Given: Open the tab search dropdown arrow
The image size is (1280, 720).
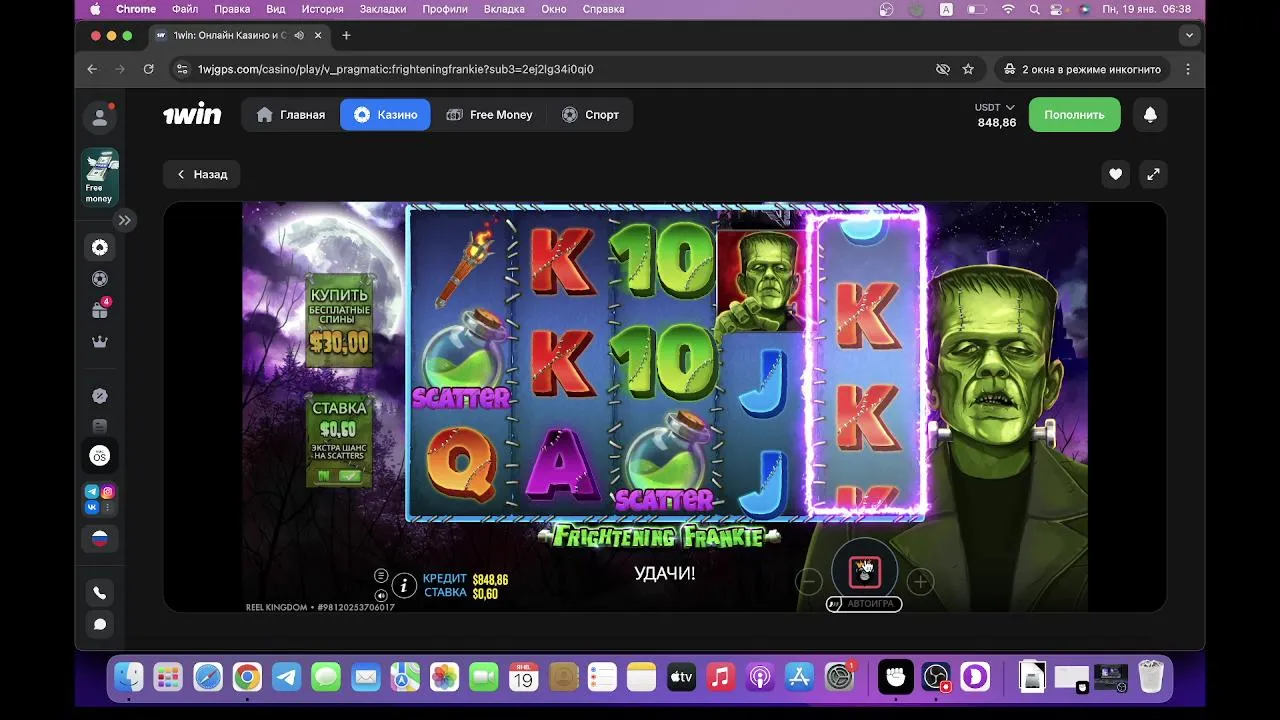Looking at the screenshot, I should pos(1189,35).
